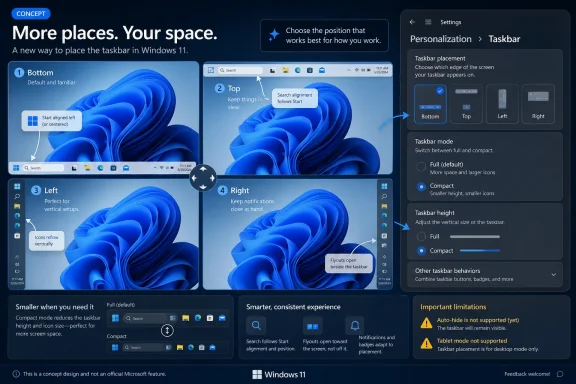The width and height of the screenshot is (576, 384).
Task: Open Task View in the Bottom preview taskbar
Action: click(74, 168)
